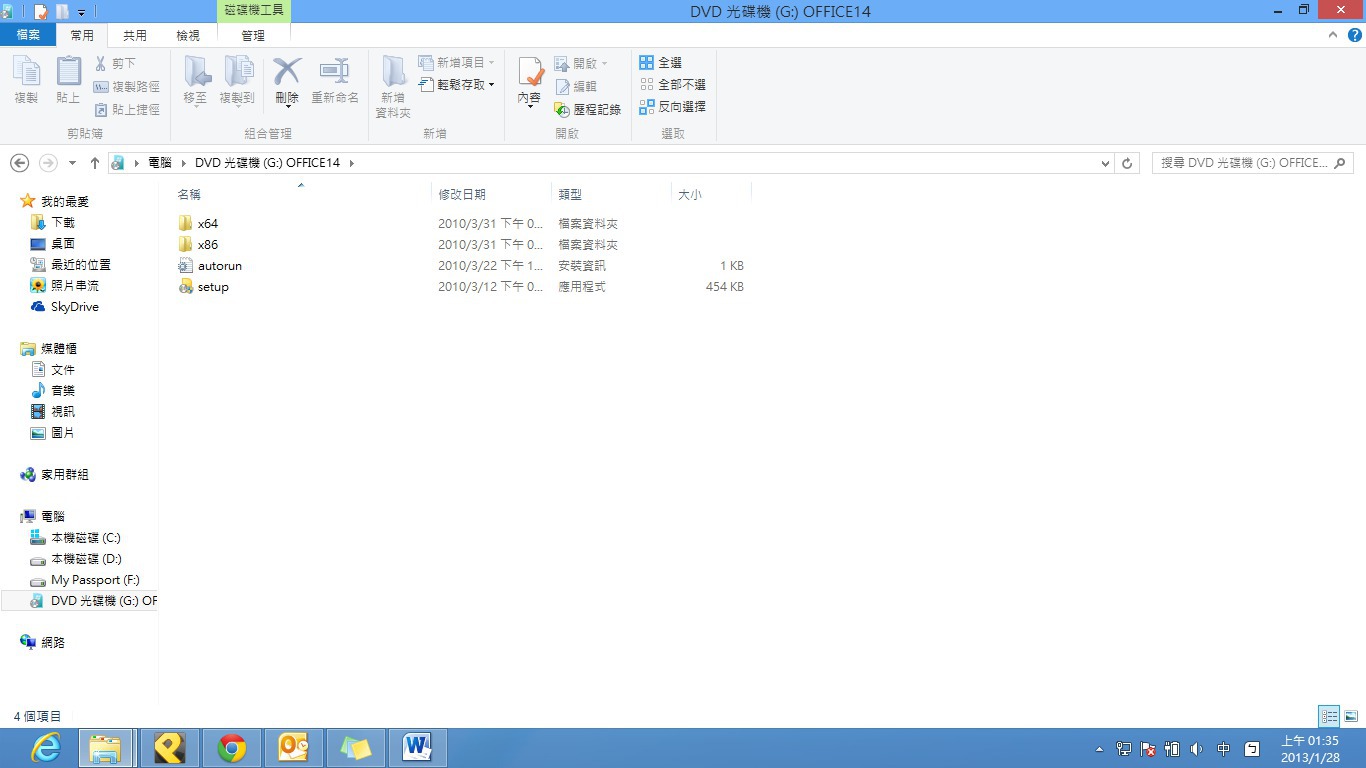
Task: Open Desktop (桌面) in favorites
Action: 52,244
